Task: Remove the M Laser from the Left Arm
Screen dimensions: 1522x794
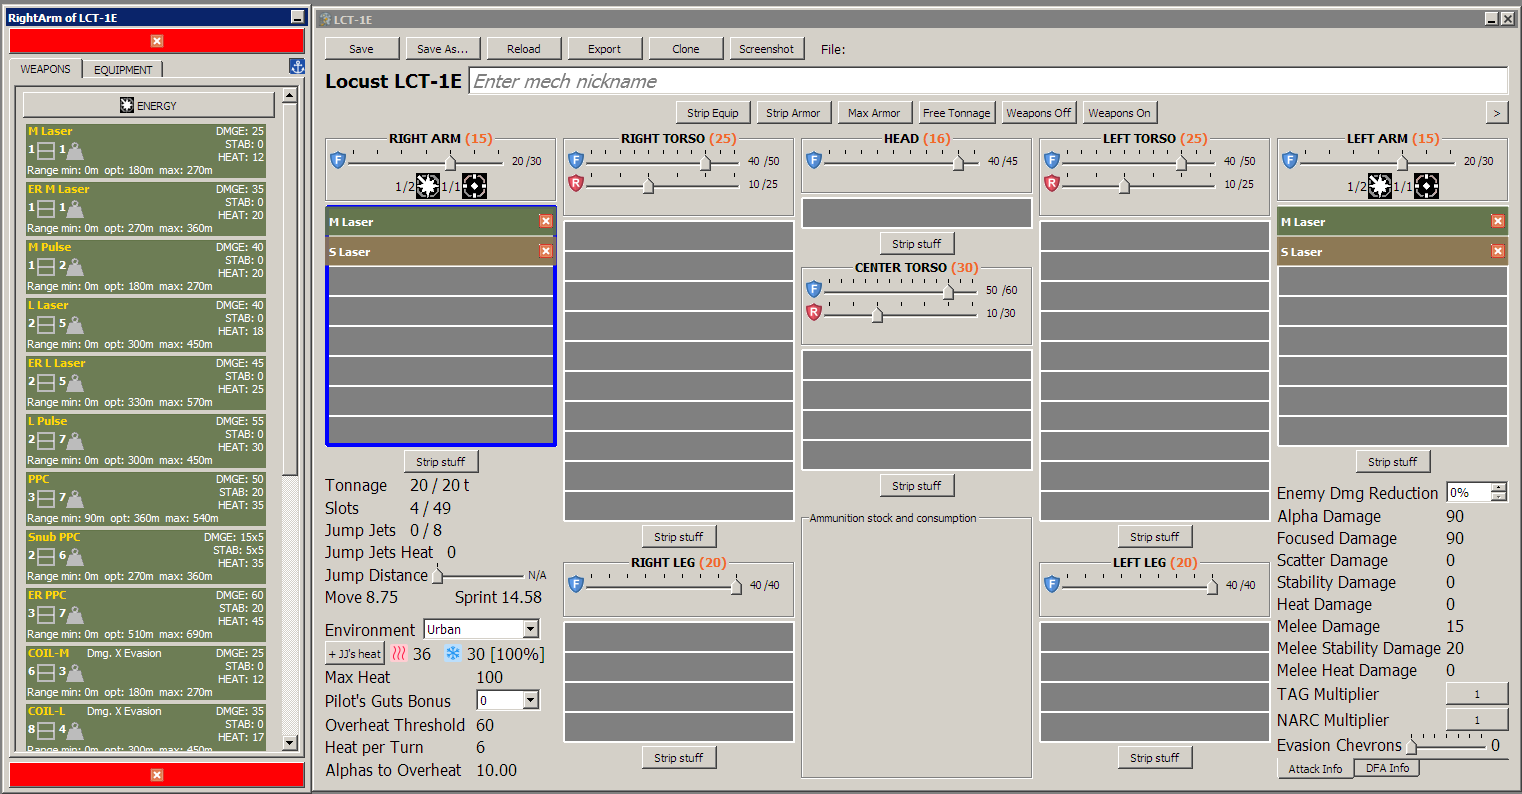Action: tap(1498, 221)
